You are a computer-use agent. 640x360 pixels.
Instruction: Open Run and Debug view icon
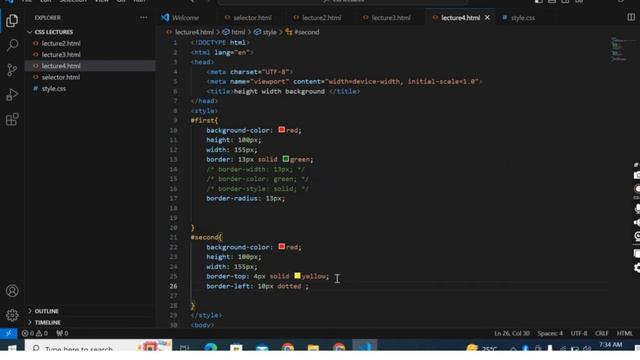tap(12, 95)
